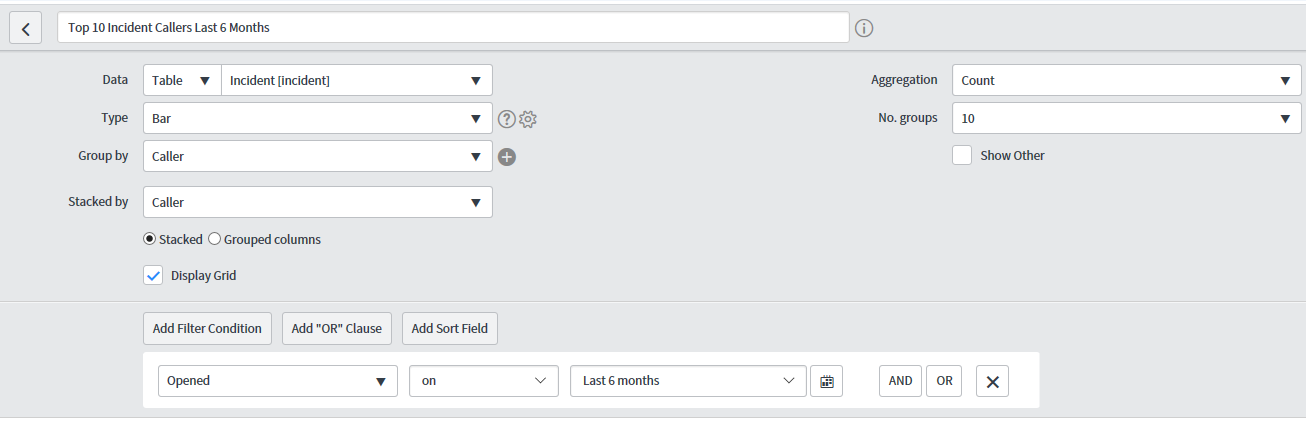Open the Type Bar dropdown
This screenshot has height=421, width=1306.
pyautogui.click(x=318, y=118)
